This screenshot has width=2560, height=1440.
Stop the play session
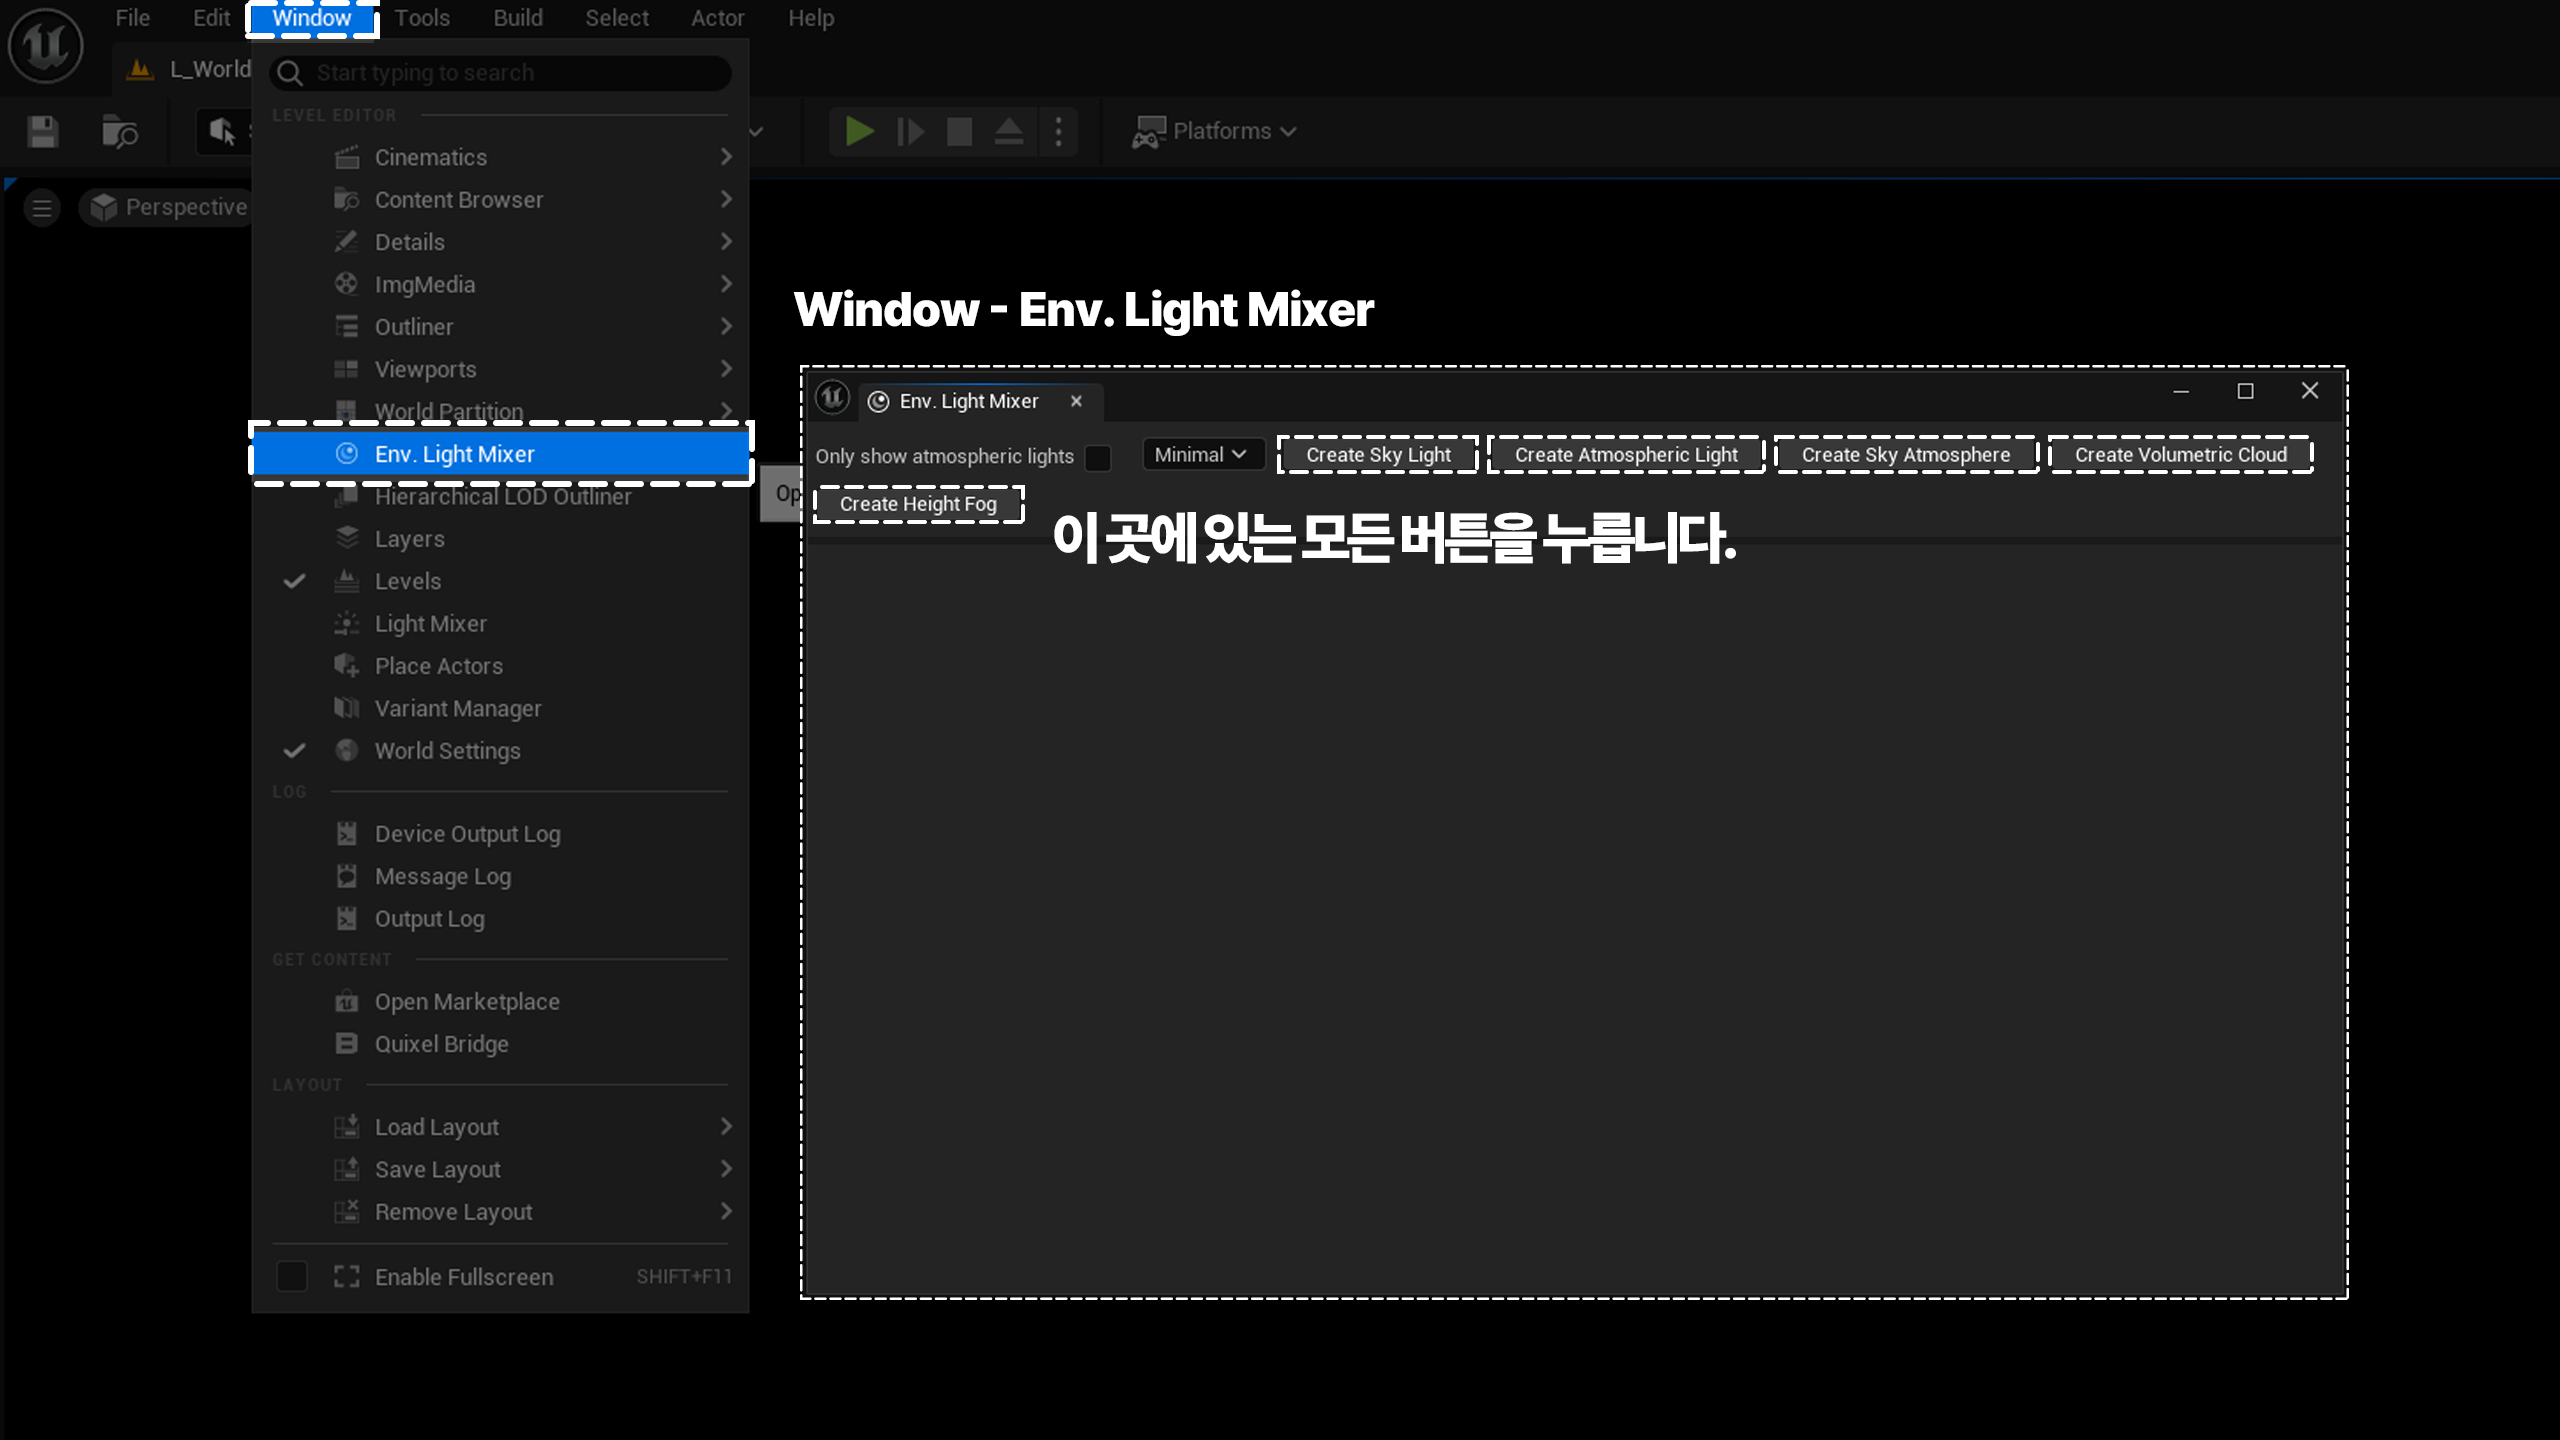pos(959,131)
